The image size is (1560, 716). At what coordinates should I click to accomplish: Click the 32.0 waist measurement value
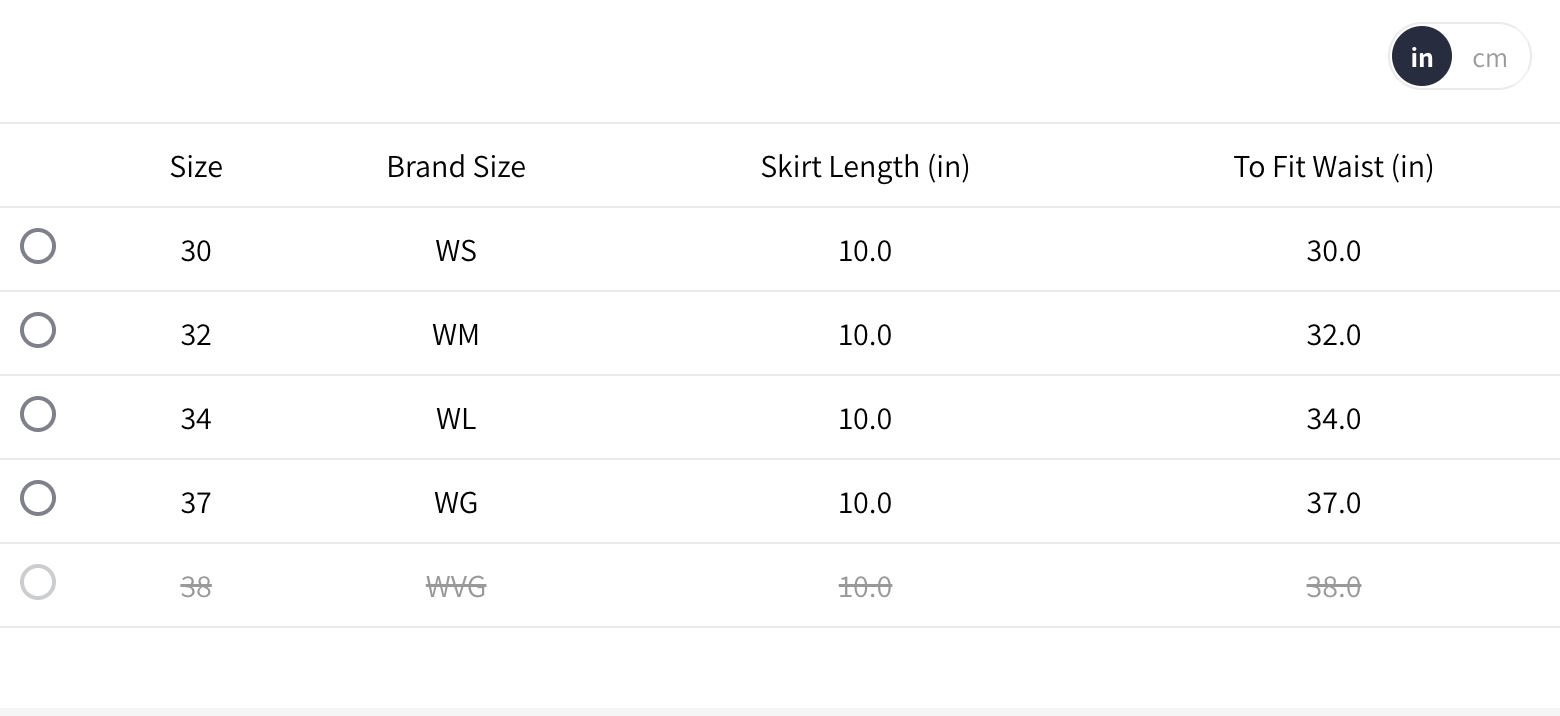(x=1333, y=334)
